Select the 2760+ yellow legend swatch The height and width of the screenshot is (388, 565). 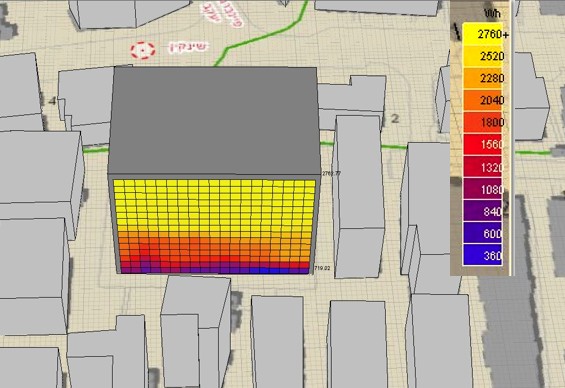482,34
